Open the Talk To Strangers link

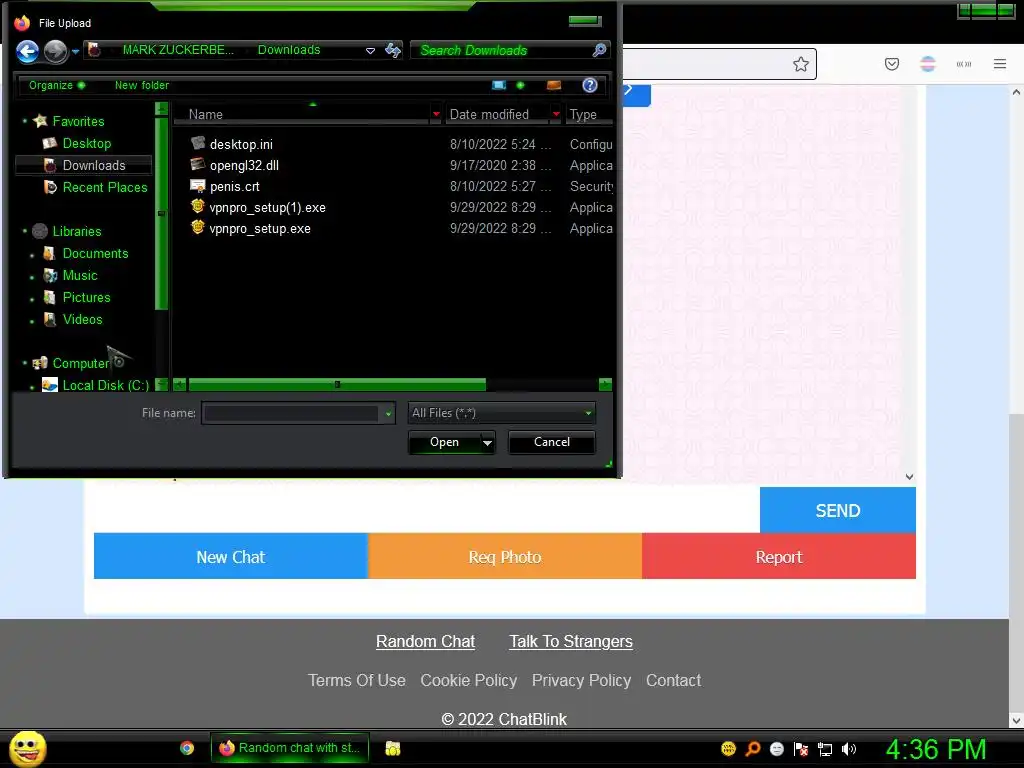tap(571, 641)
